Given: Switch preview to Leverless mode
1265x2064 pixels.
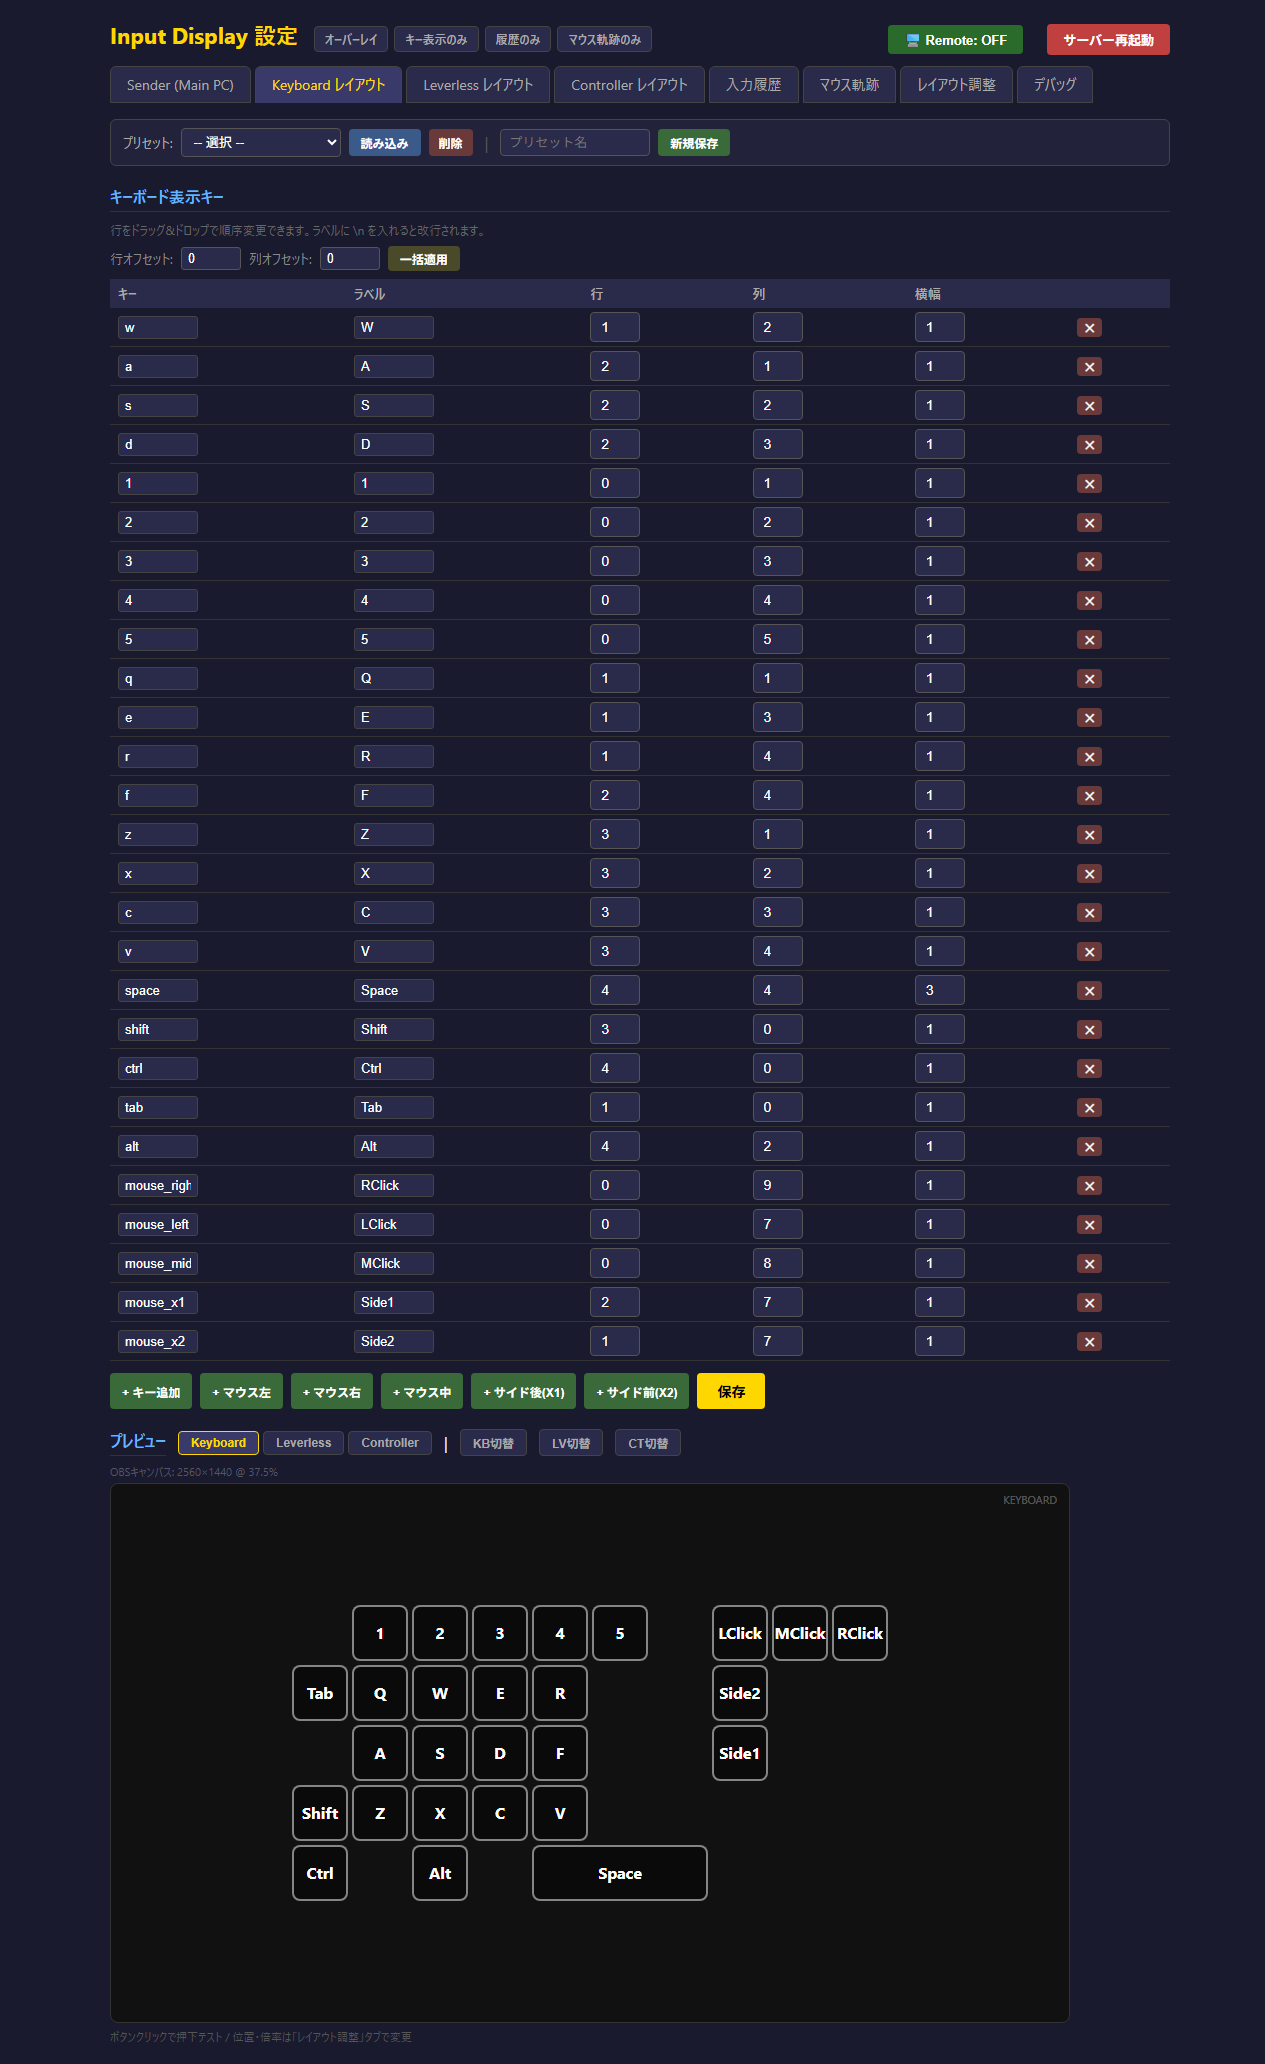Looking at the screenshot, I should pos(303,1443).
